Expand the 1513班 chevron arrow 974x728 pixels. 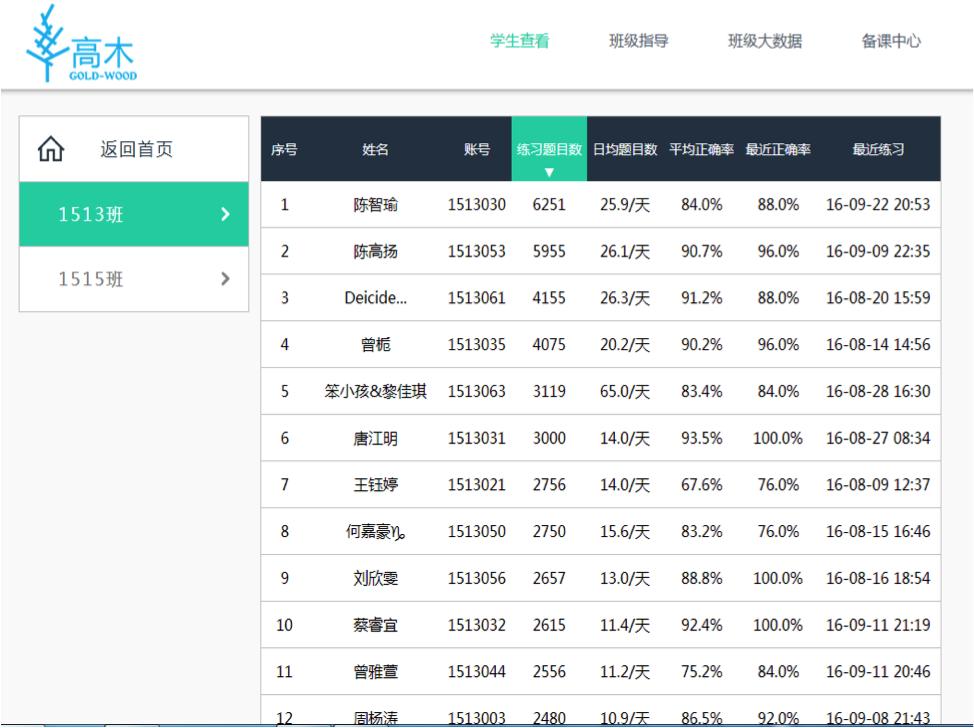point(225,214)
